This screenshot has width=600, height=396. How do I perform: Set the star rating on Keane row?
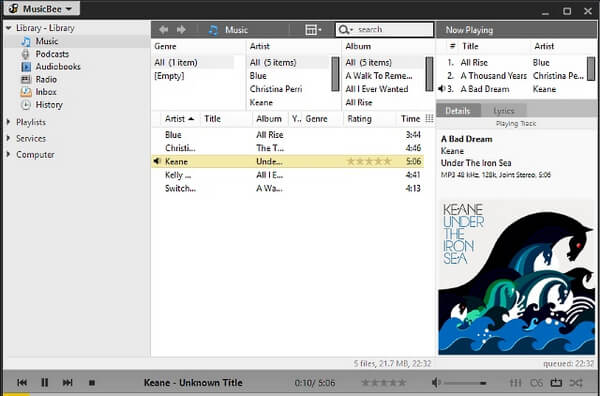coord(369,161)
